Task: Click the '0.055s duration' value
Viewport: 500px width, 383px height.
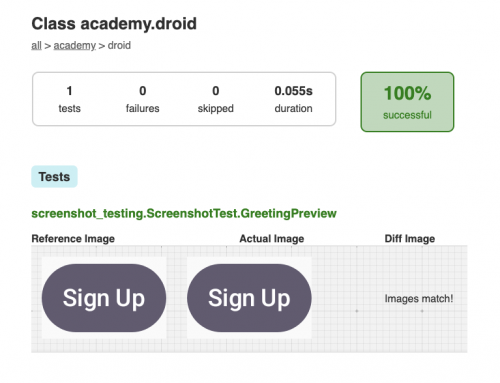Action: pyautogui.click(x=293, y=99)
